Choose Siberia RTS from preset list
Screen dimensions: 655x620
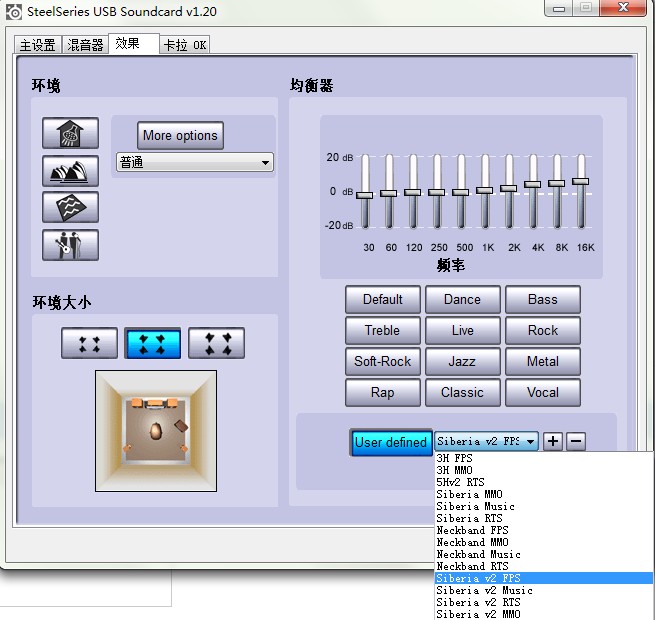tap(544, 518)
